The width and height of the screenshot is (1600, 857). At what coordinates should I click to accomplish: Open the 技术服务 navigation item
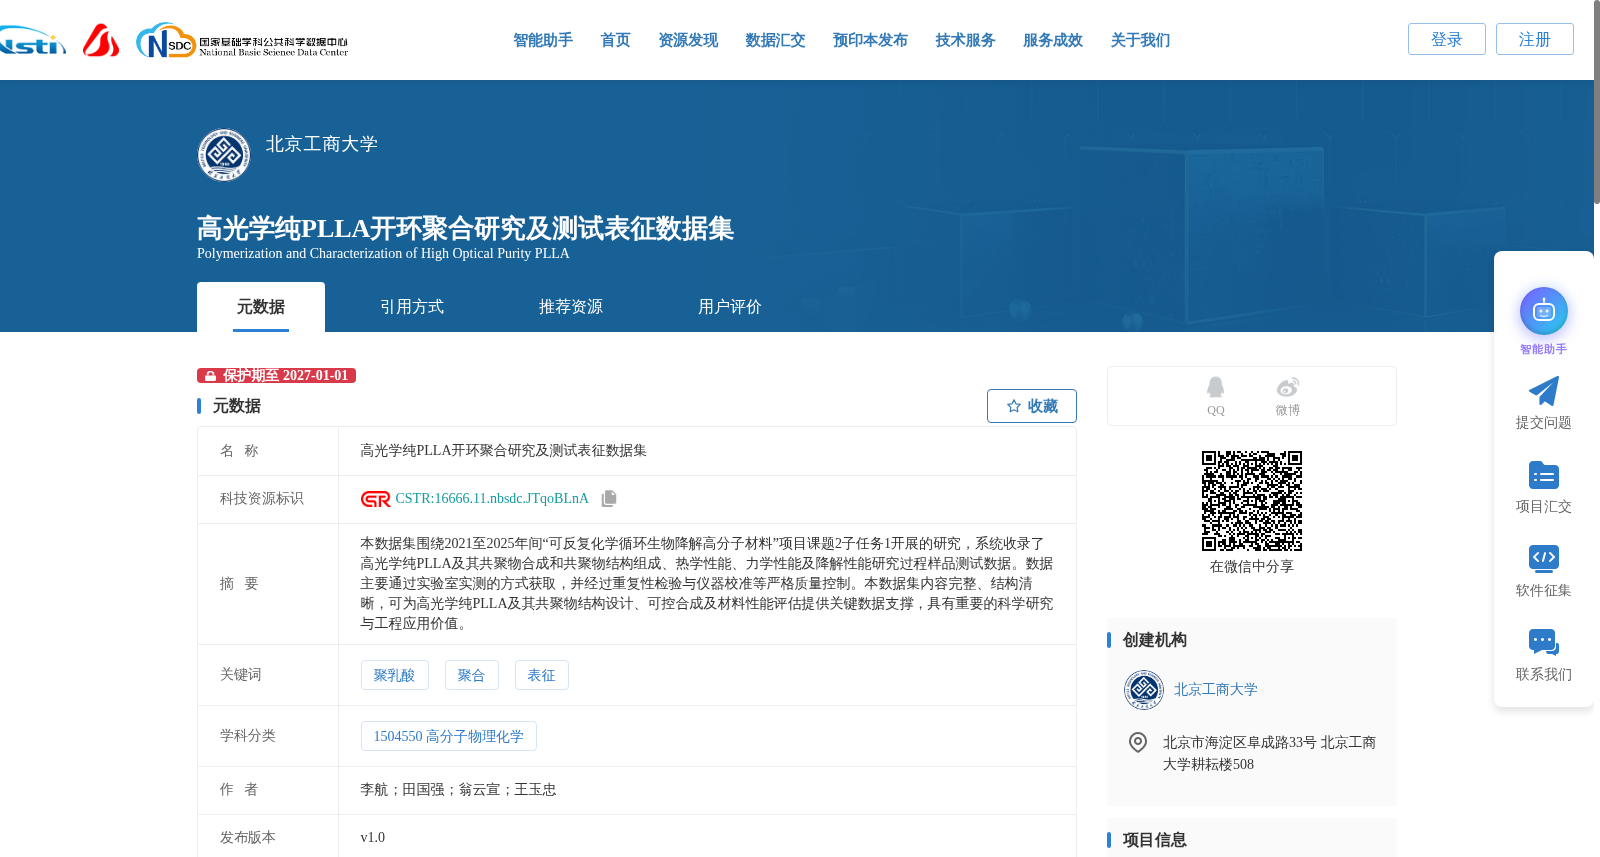coord(965,40)
